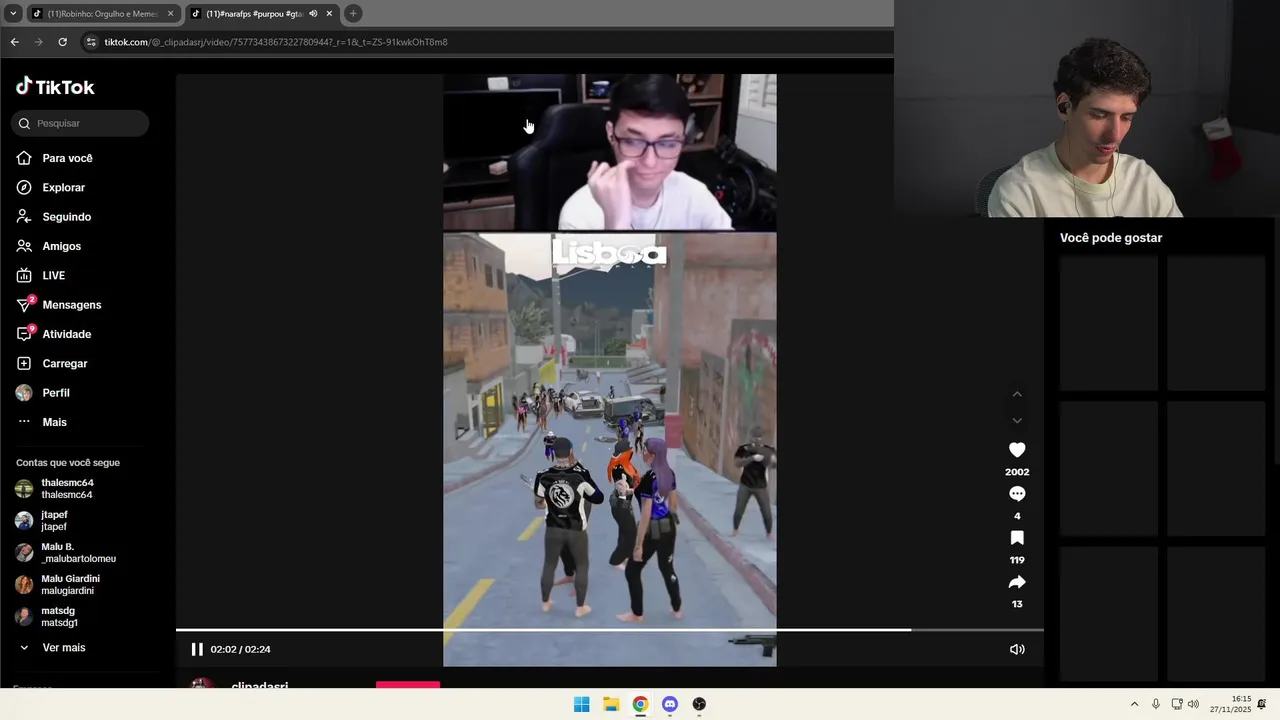Open the notification bell in tray

pos(1262,704)
